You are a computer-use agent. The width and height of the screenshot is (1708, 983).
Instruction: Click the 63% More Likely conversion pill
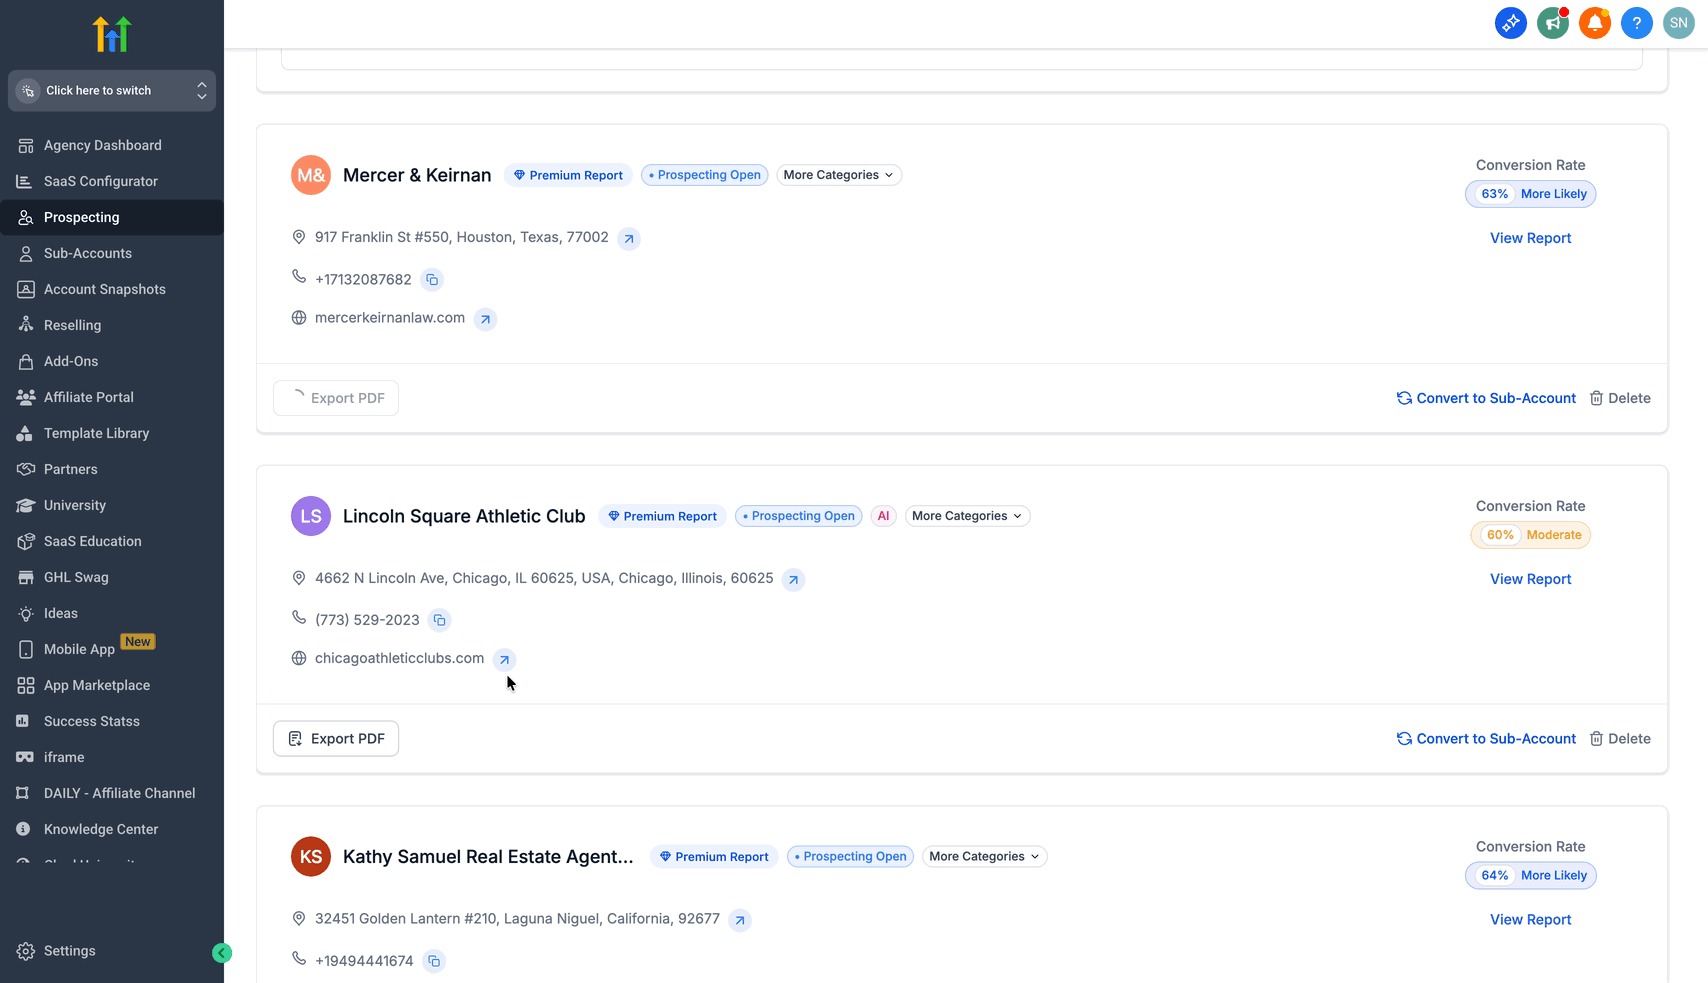1530,194
